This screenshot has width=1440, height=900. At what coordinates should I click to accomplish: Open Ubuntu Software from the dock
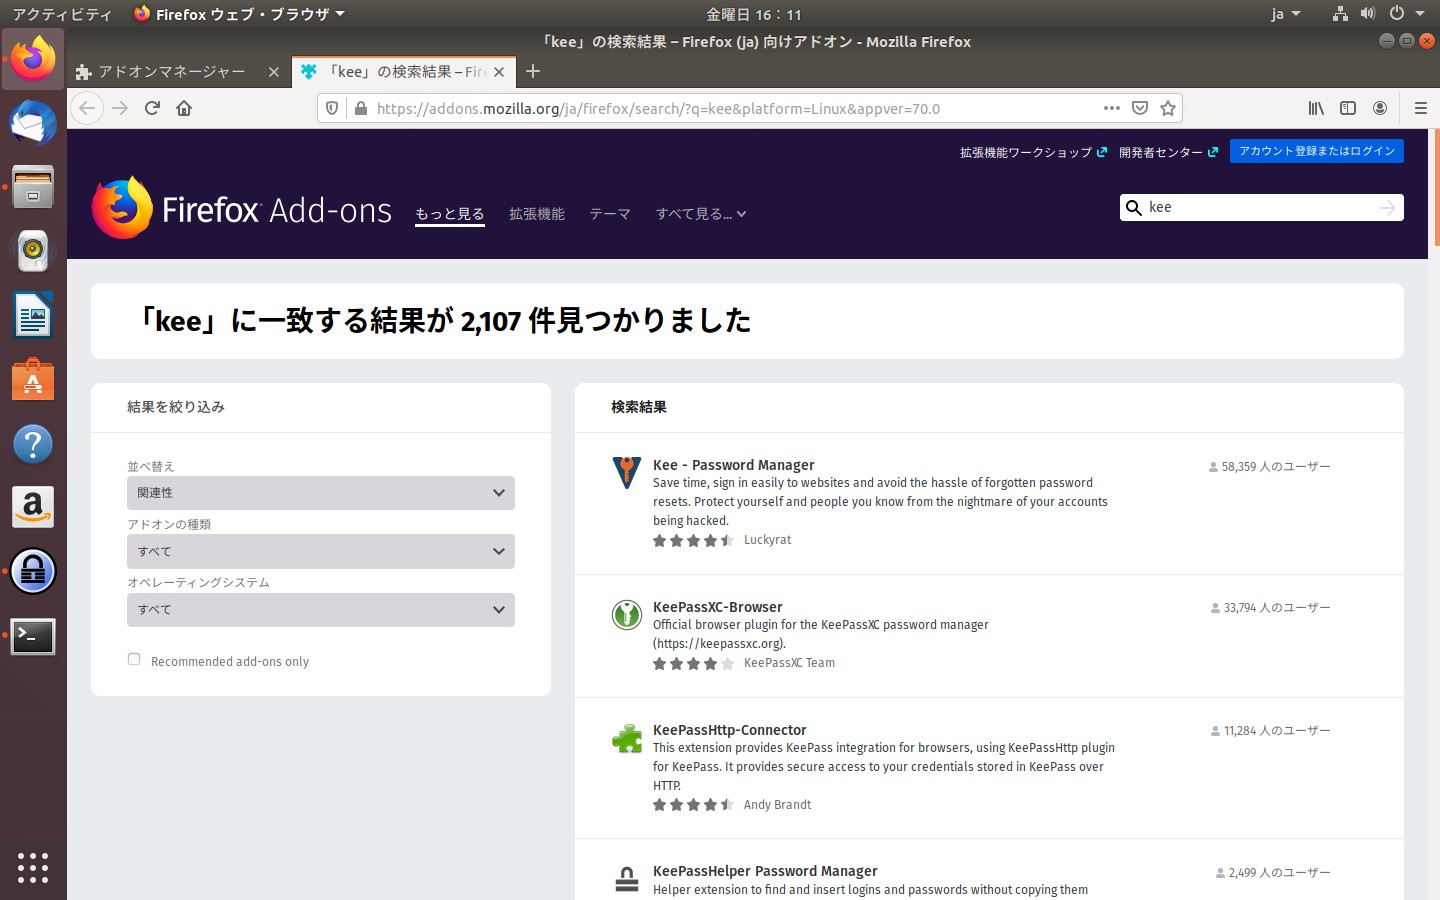(x=33, y=380)
